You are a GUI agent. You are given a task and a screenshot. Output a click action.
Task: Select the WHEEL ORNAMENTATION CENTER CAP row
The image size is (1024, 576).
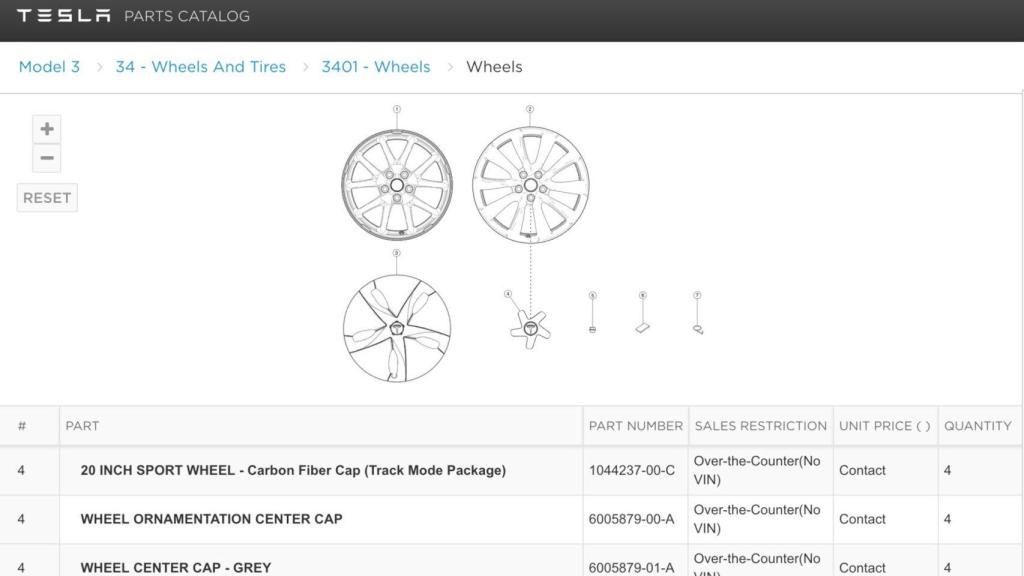tap(211, 519)
